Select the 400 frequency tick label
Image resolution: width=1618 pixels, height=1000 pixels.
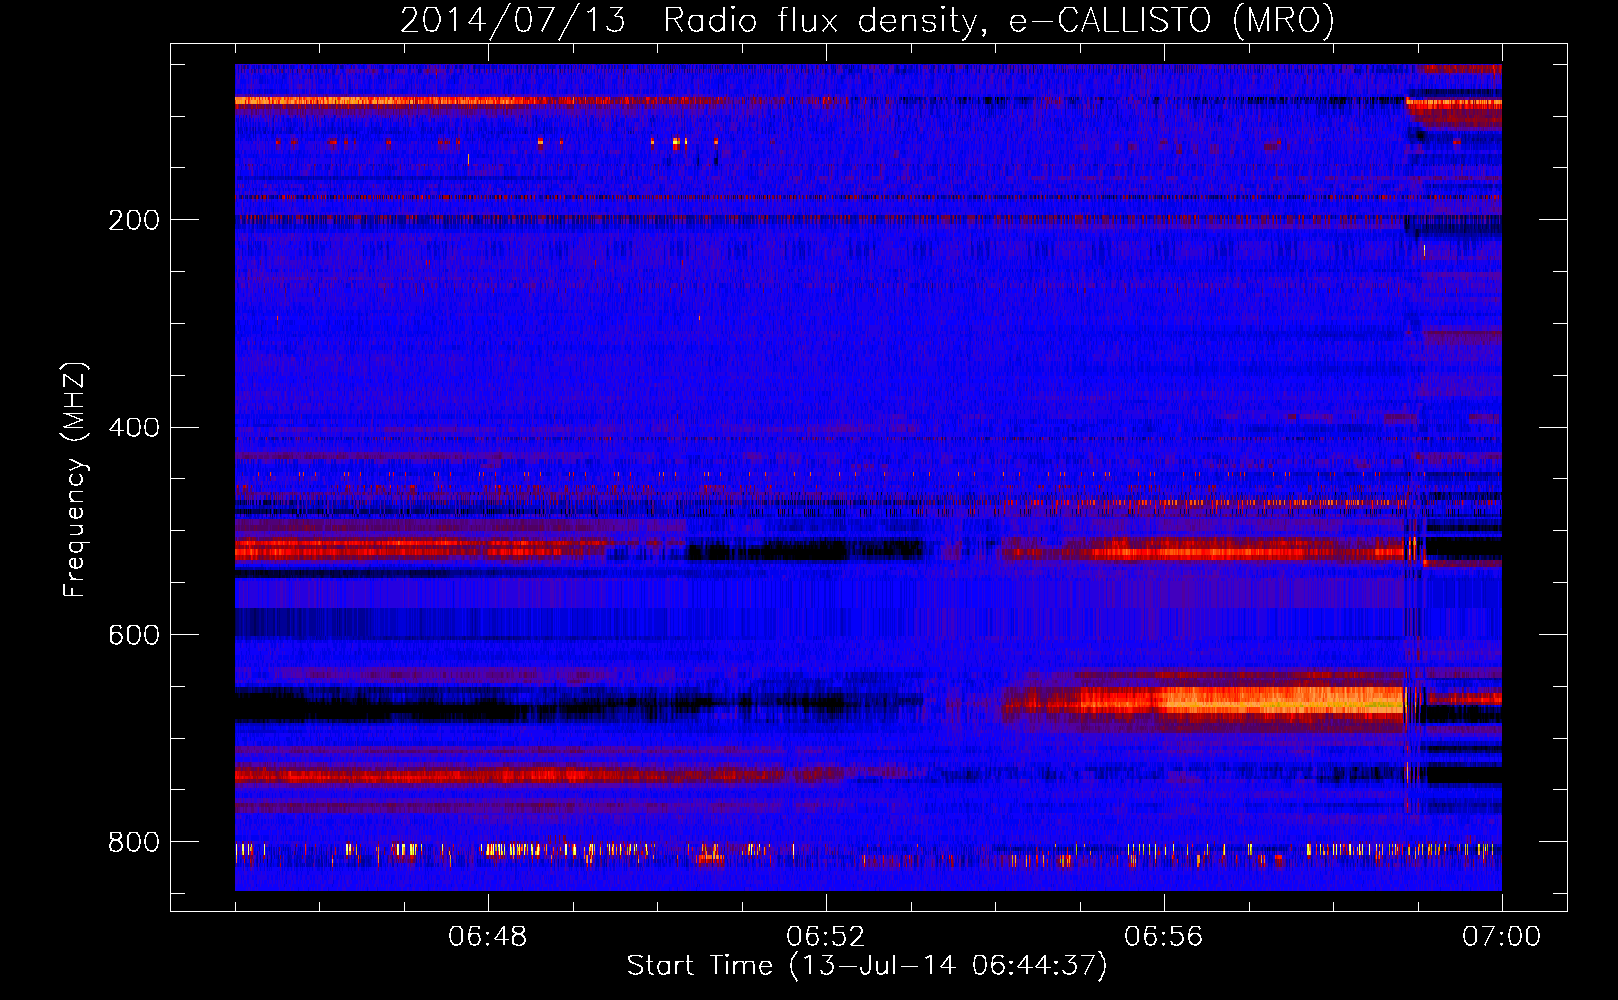(x=134, y=428)
